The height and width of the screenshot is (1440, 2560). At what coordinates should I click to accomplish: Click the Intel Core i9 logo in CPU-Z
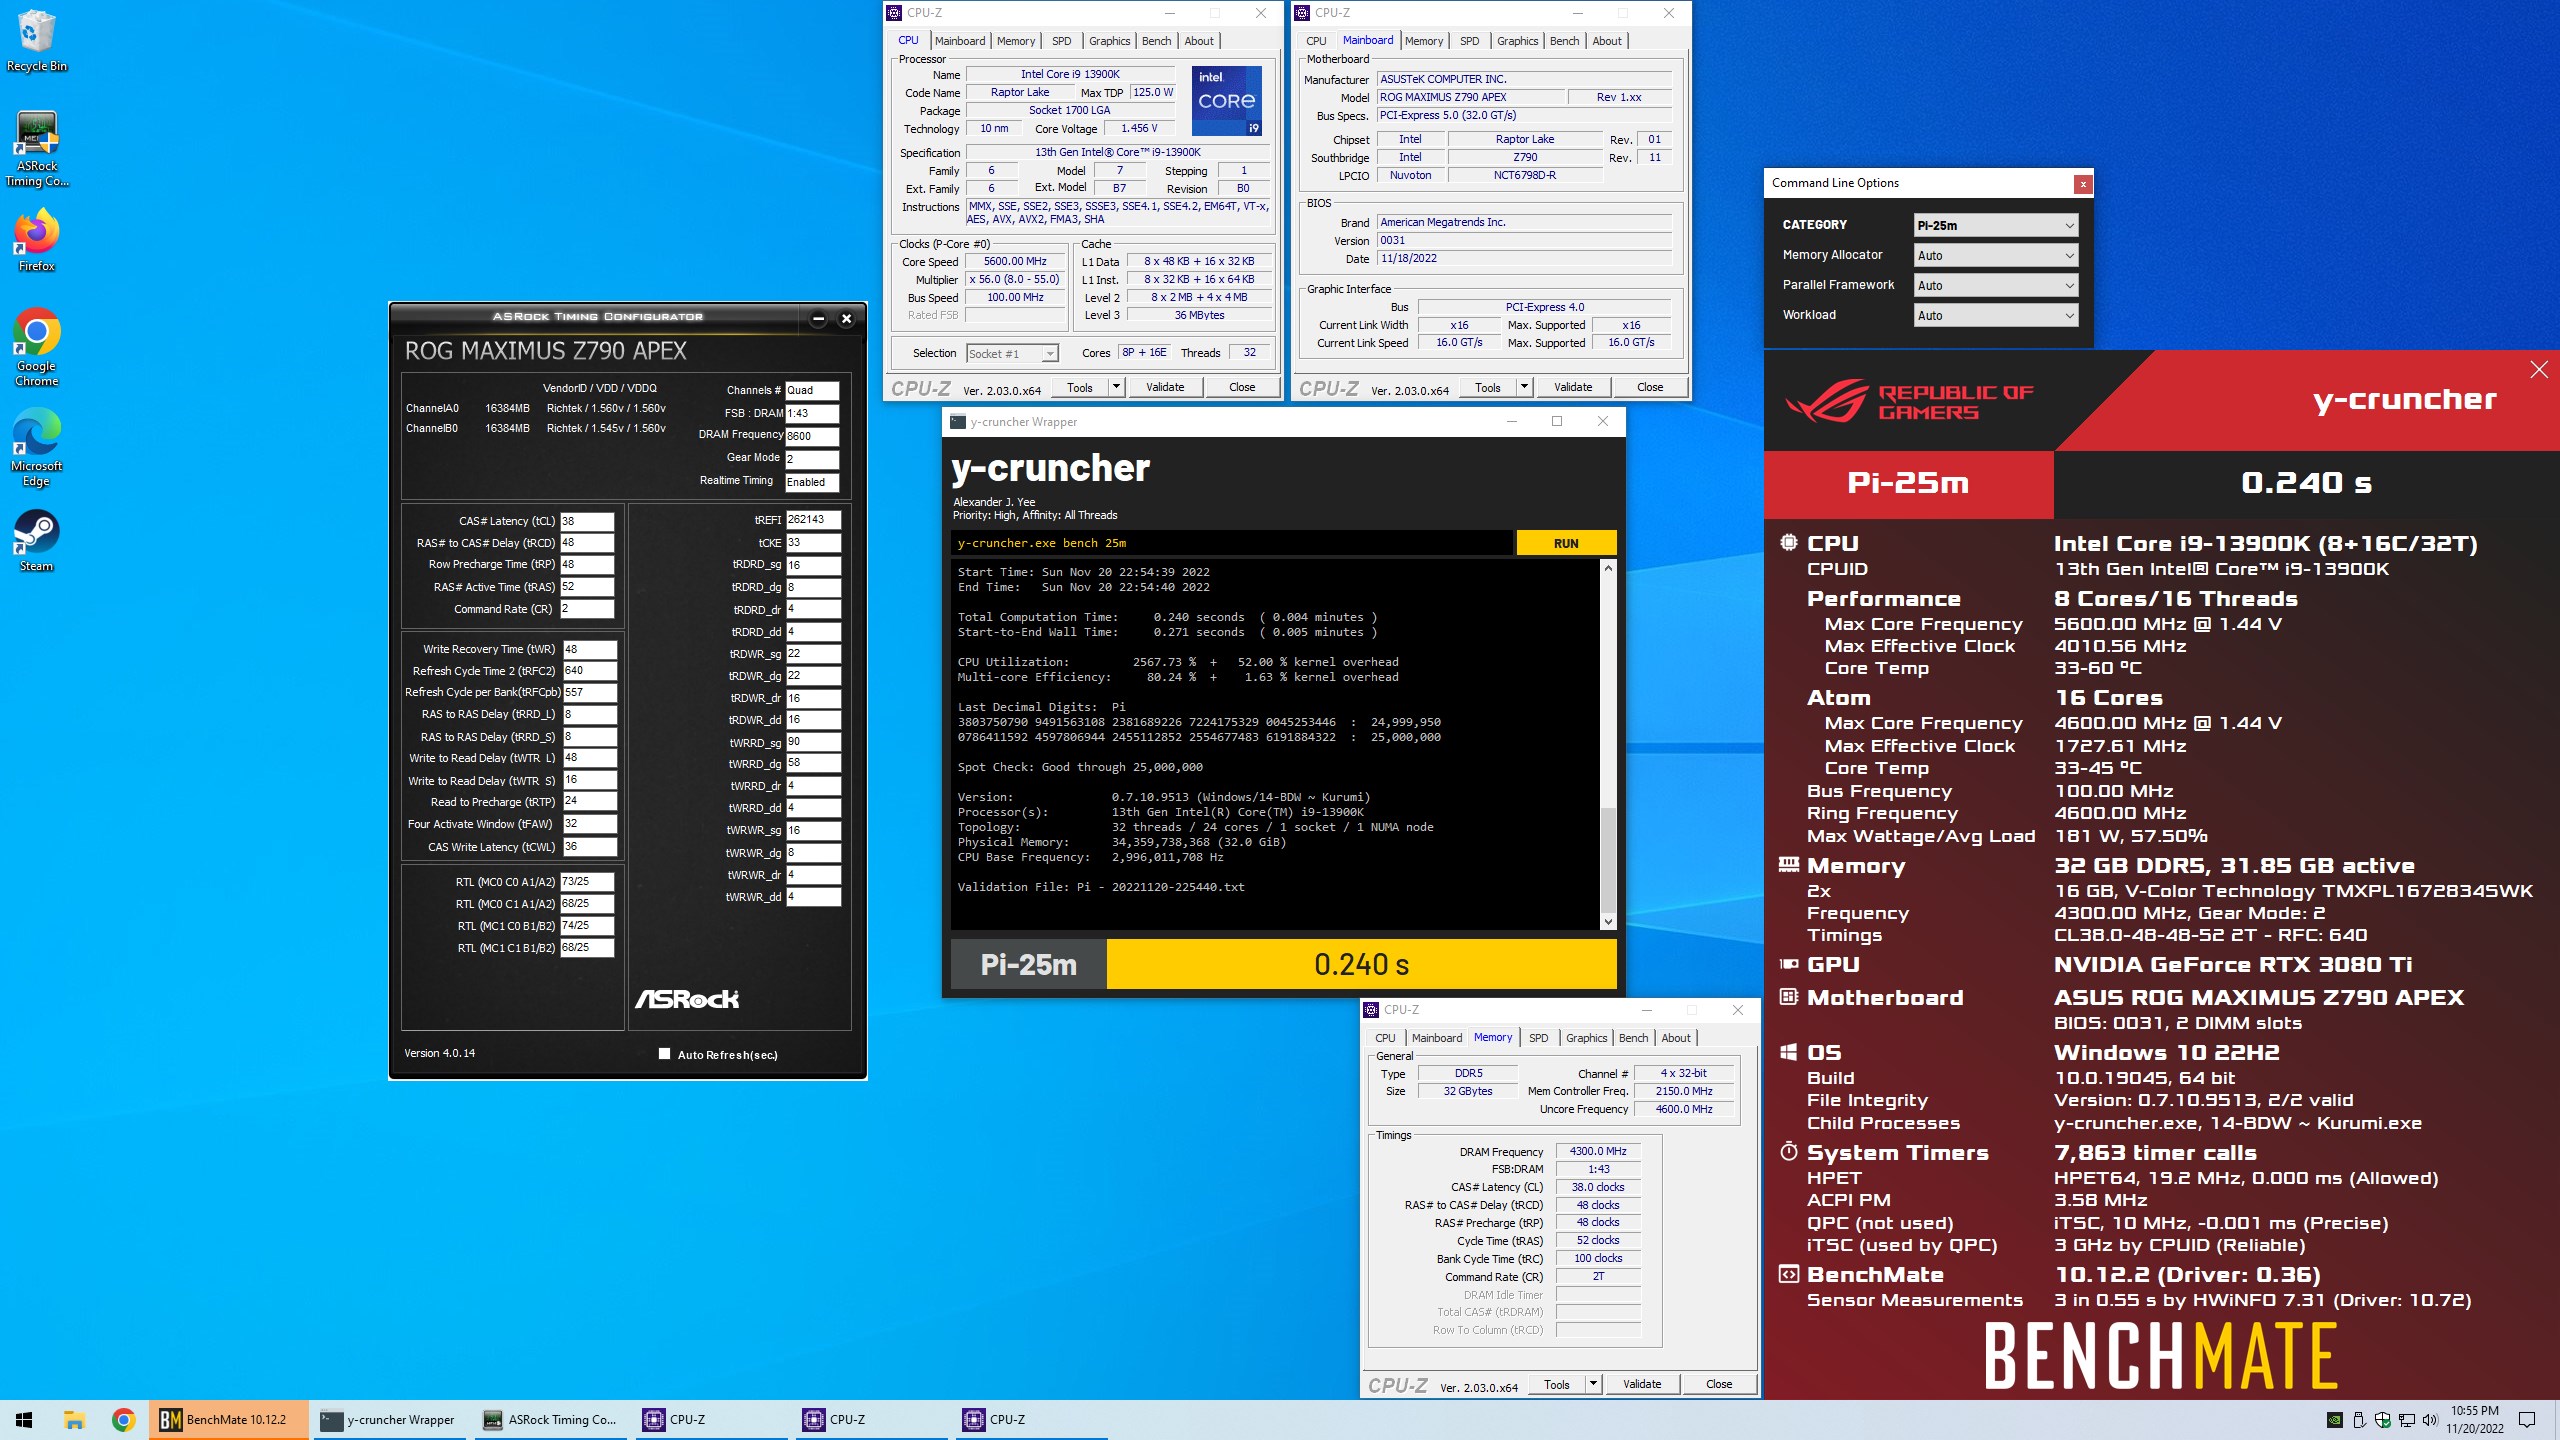point(1227,101)
